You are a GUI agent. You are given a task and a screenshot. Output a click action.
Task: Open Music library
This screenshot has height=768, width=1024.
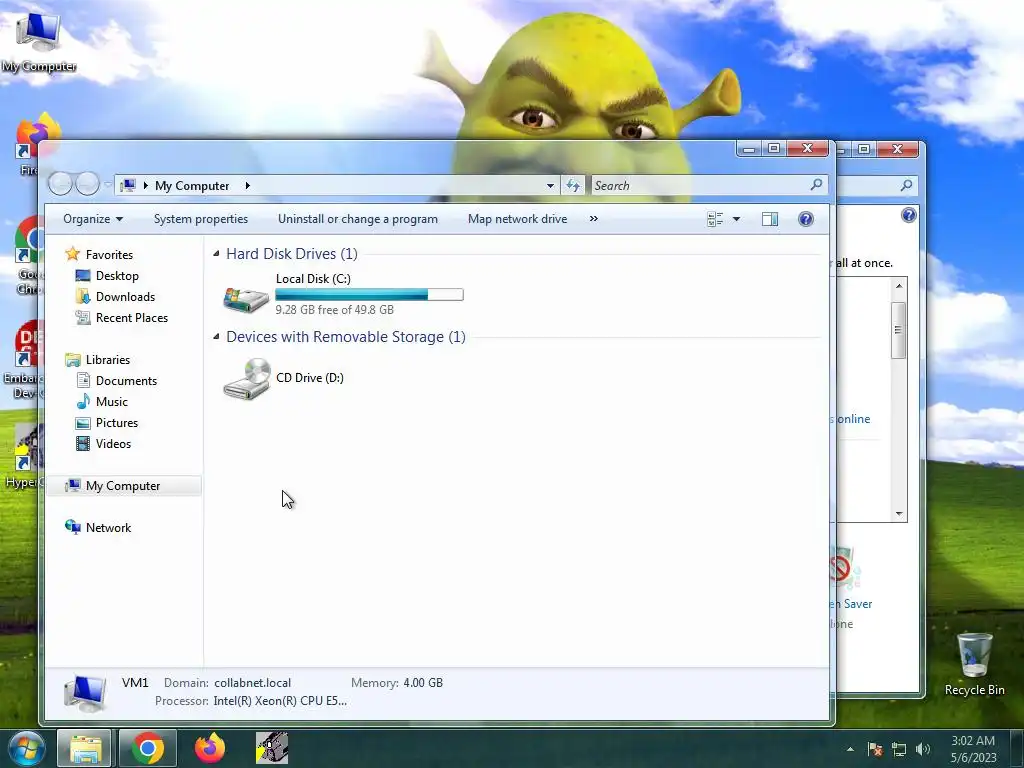[x=112, y=402]
